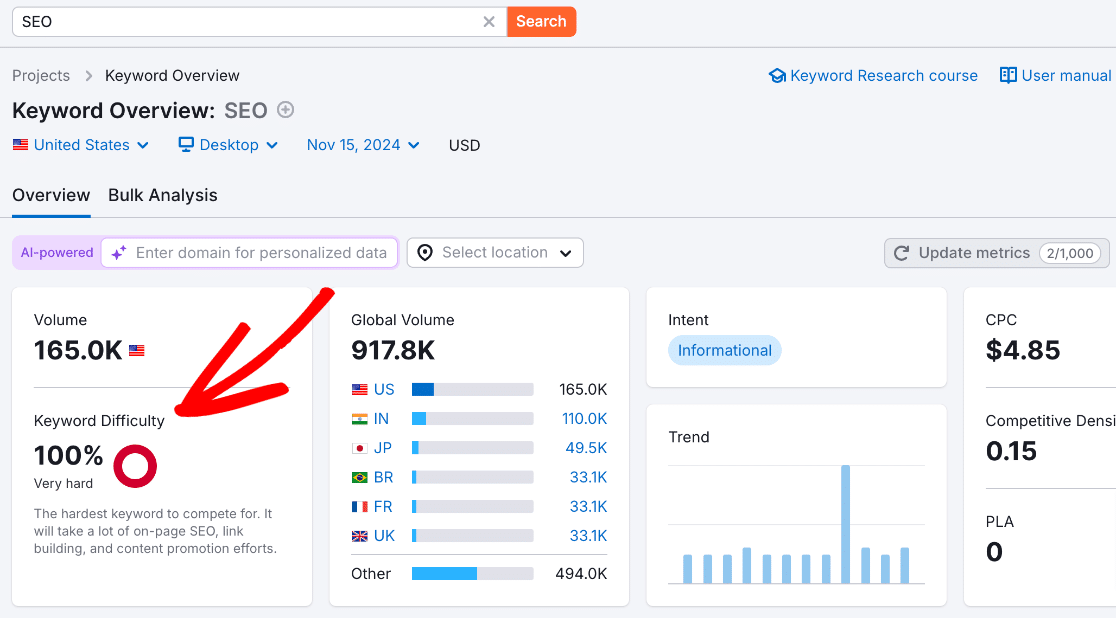Click the Brazil flag in Global Volume list
Viewport: 1116px width, 618px height.
(358, 477)
